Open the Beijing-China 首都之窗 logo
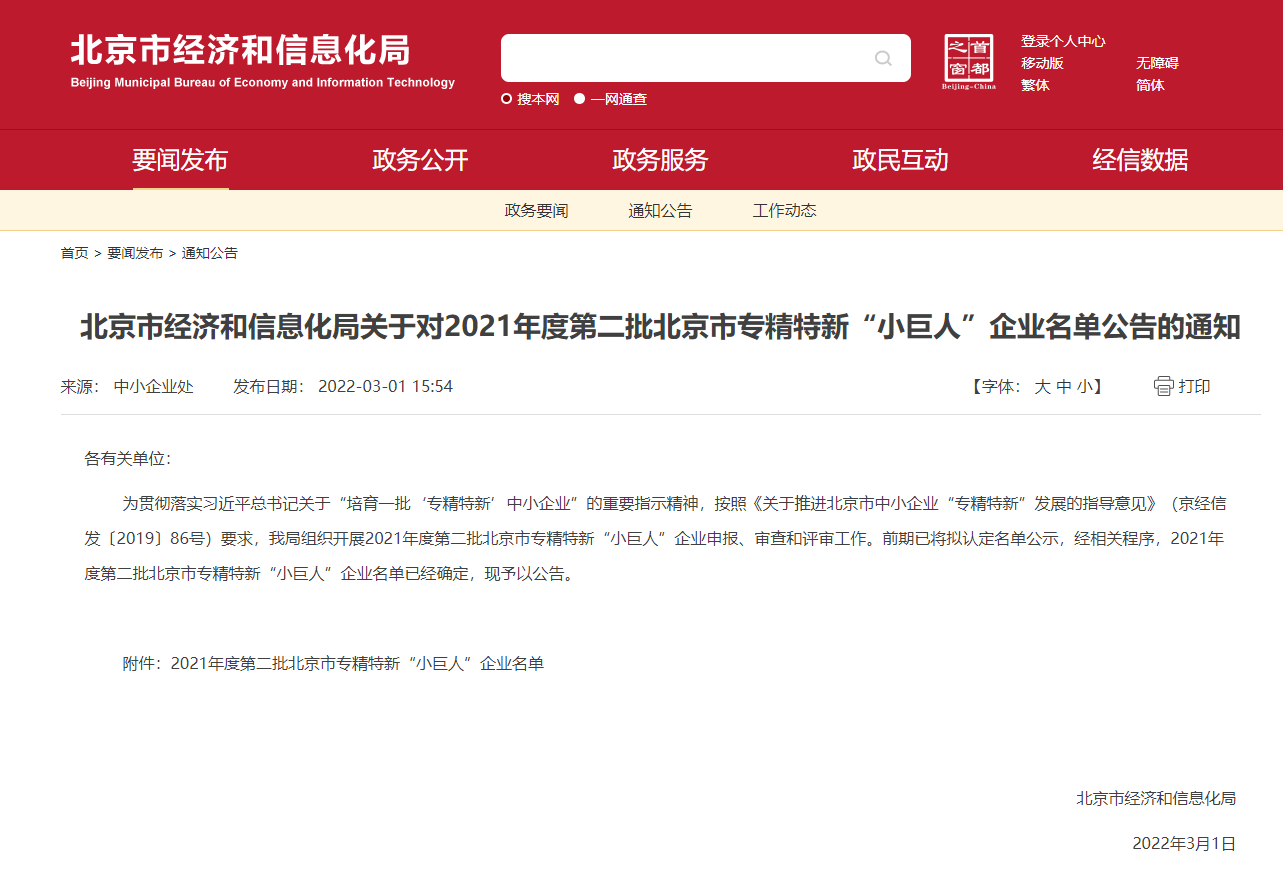This screenshot has width=1283, height=876. pos(969,61)
